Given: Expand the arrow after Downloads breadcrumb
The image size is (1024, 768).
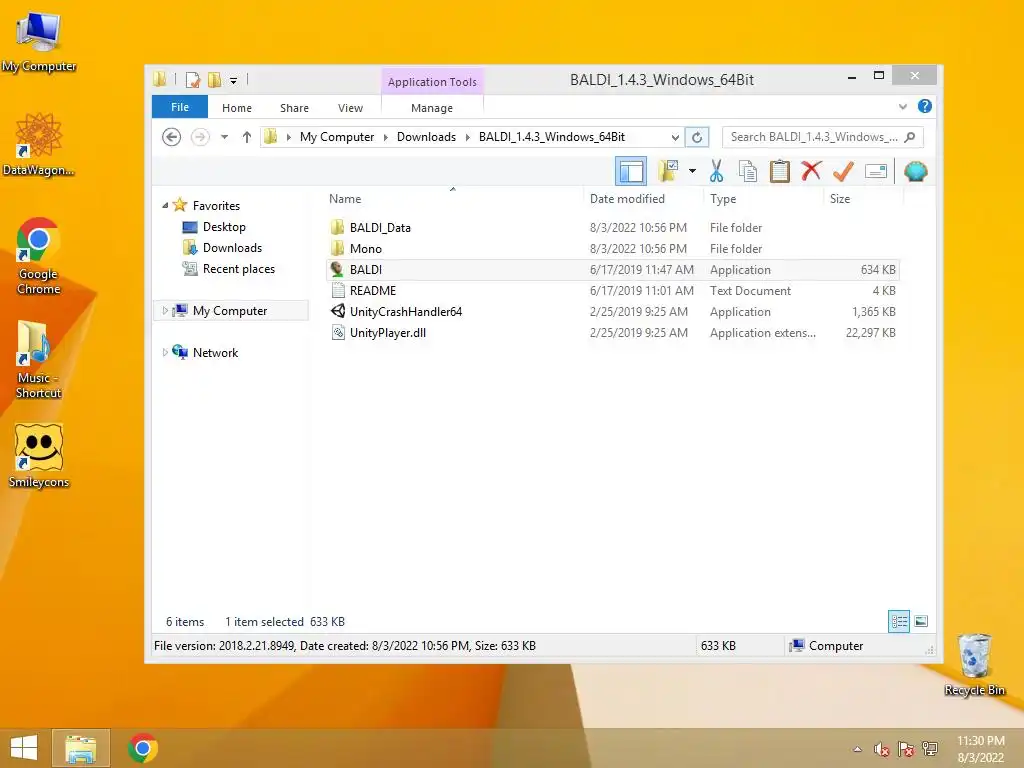Looking at the screenshot, I should click(468, 137).
